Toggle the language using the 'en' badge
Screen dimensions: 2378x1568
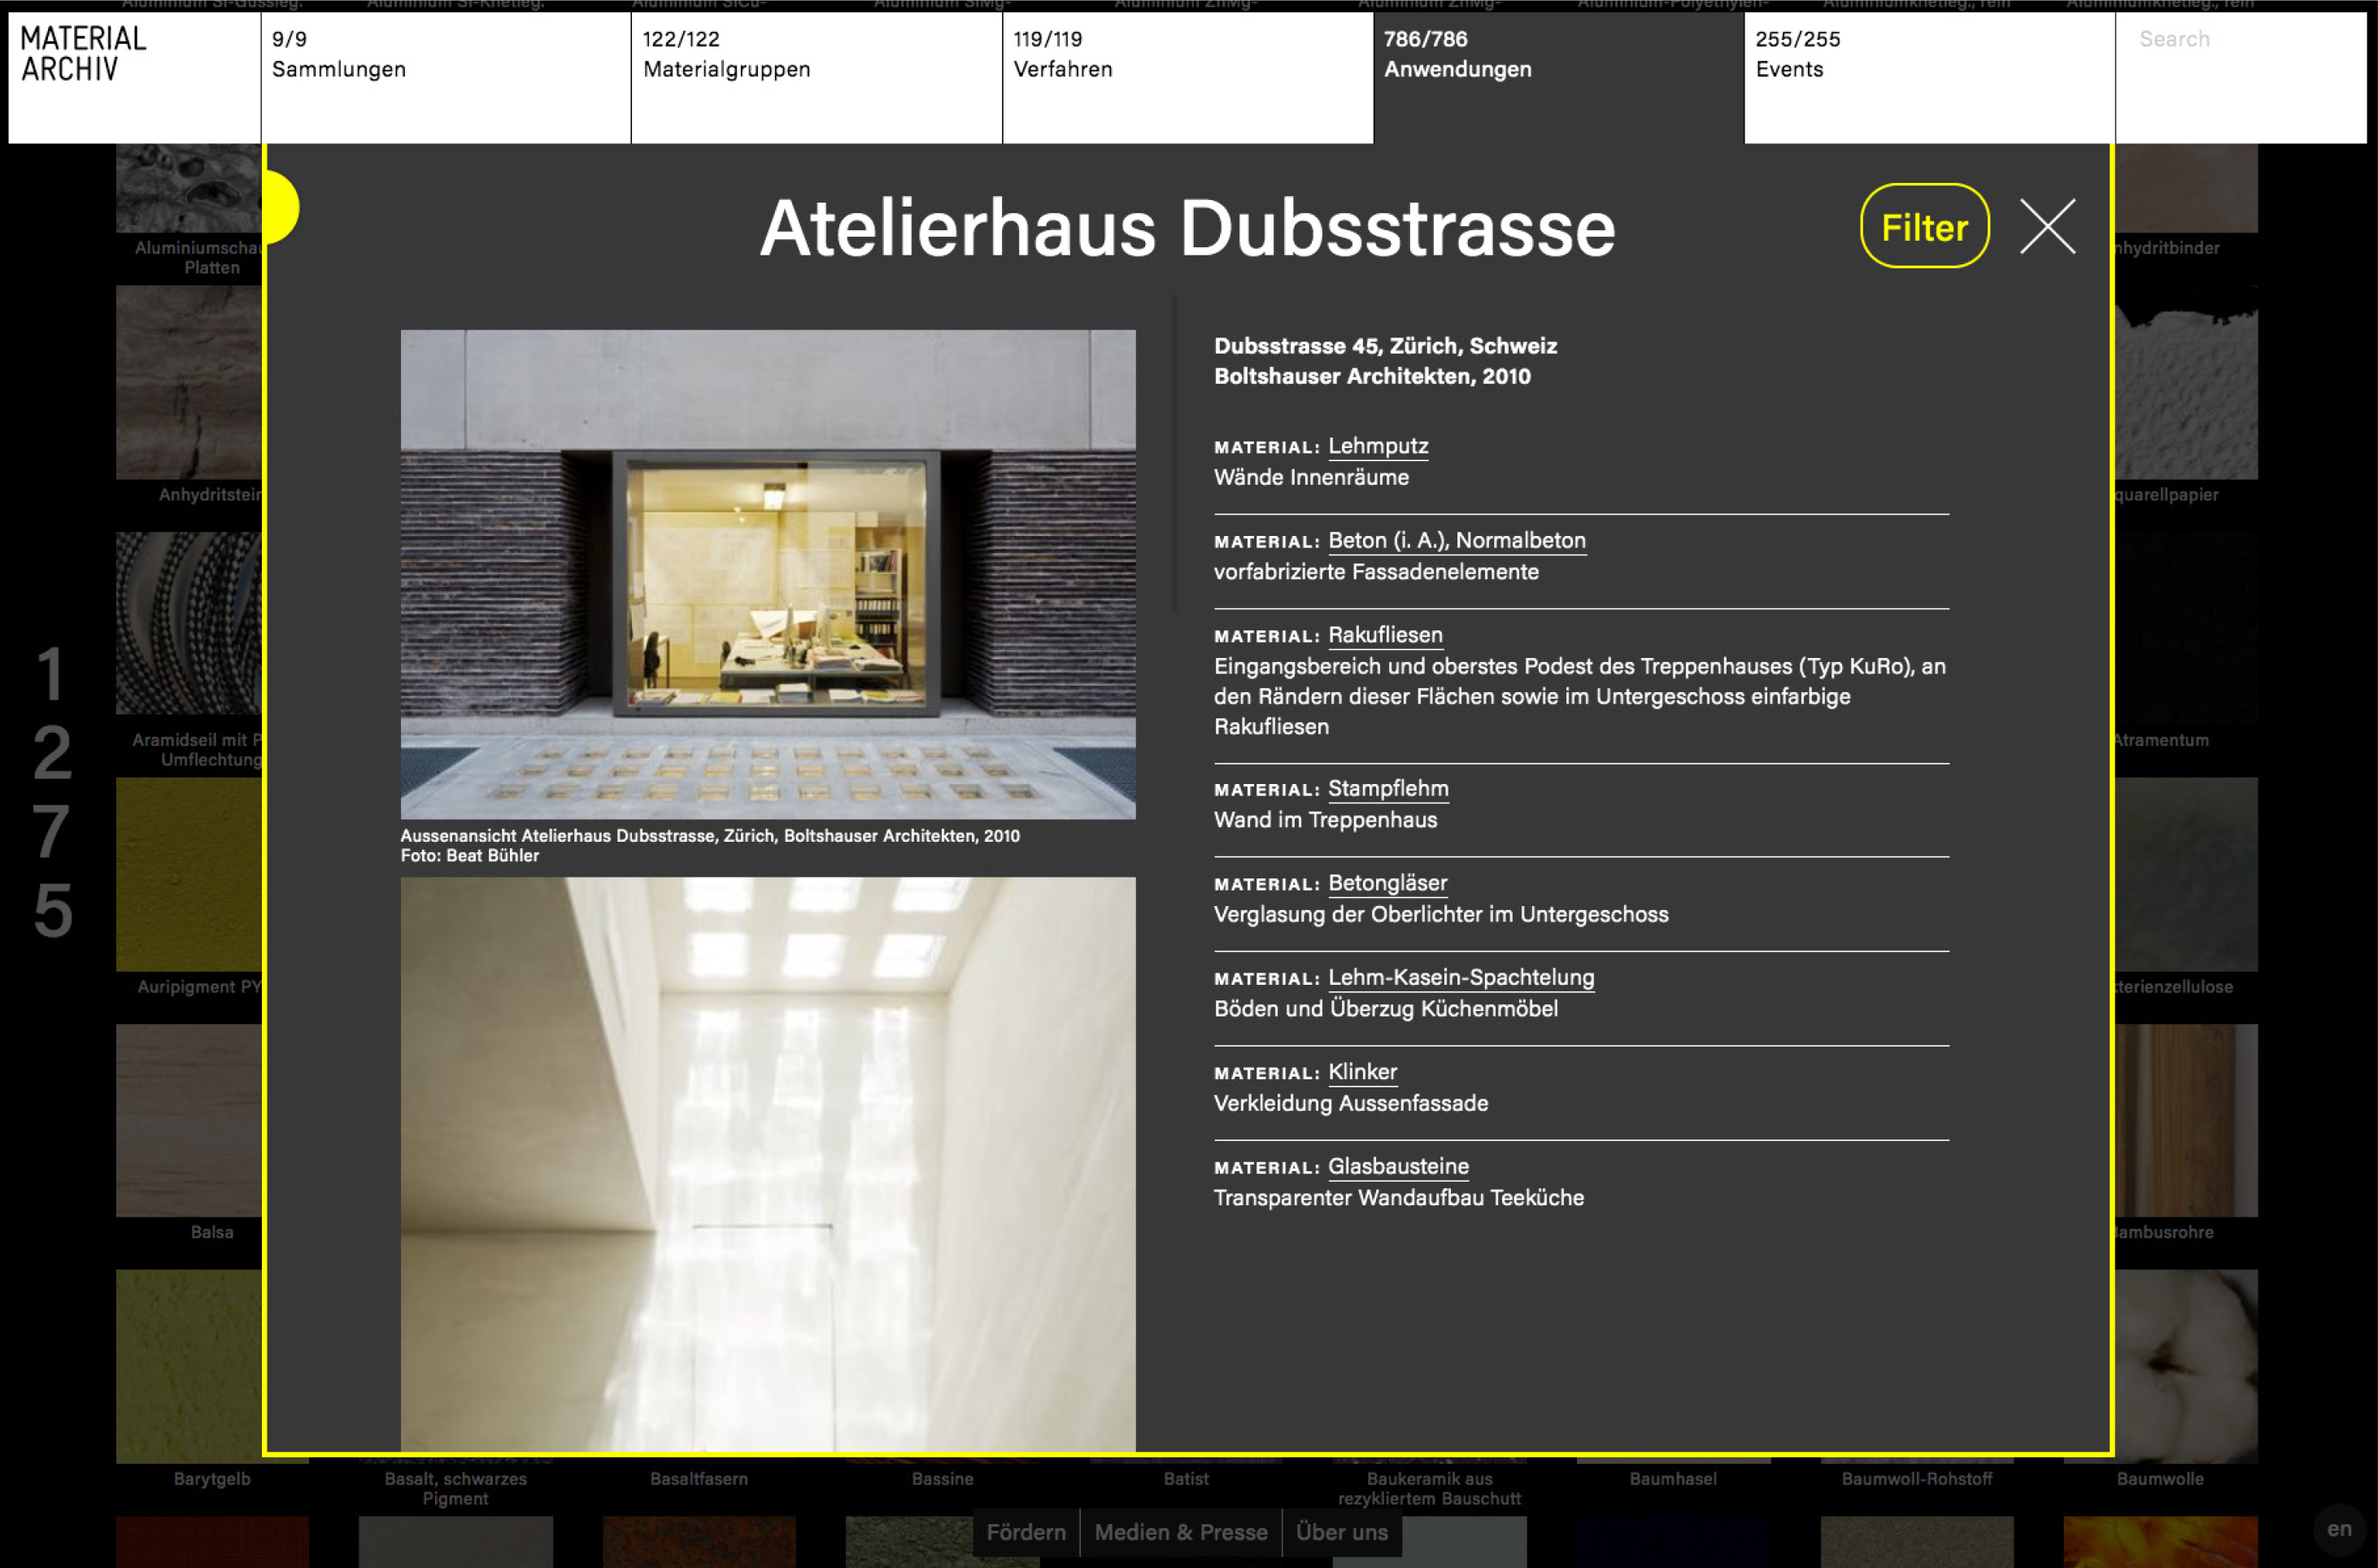point(2340,1528)
